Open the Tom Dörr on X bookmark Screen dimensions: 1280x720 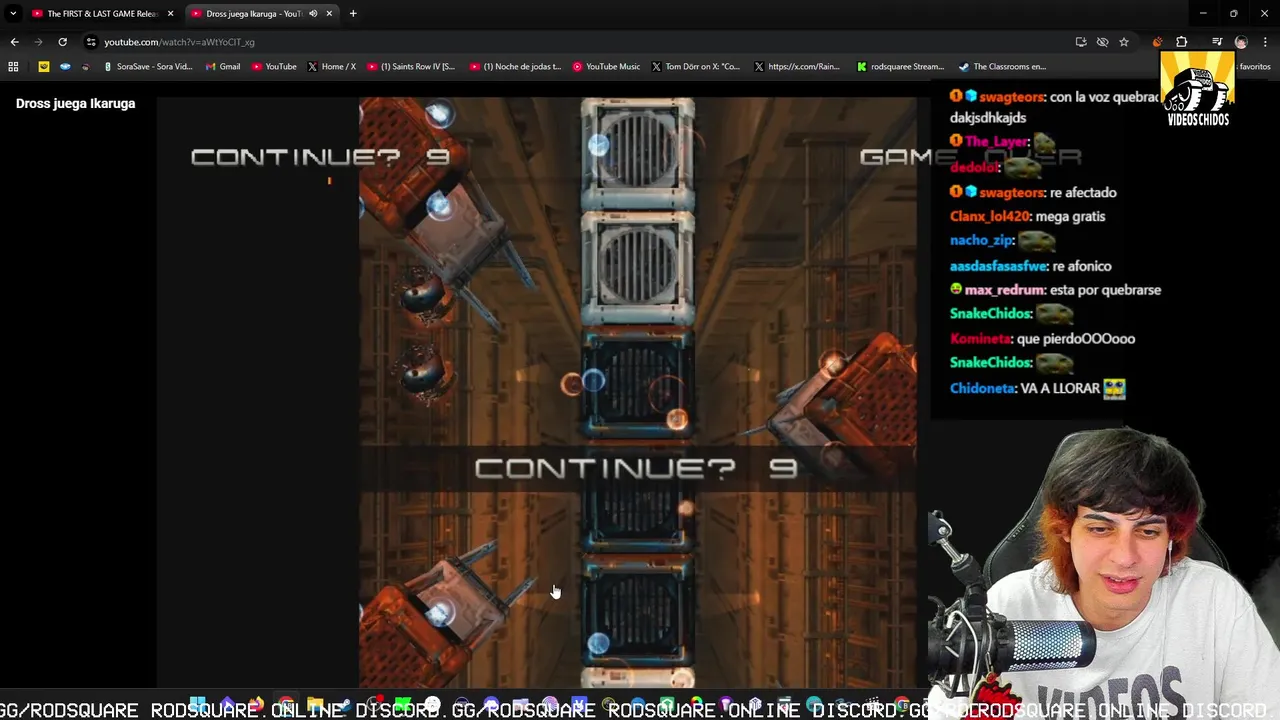tap(696, 67)
